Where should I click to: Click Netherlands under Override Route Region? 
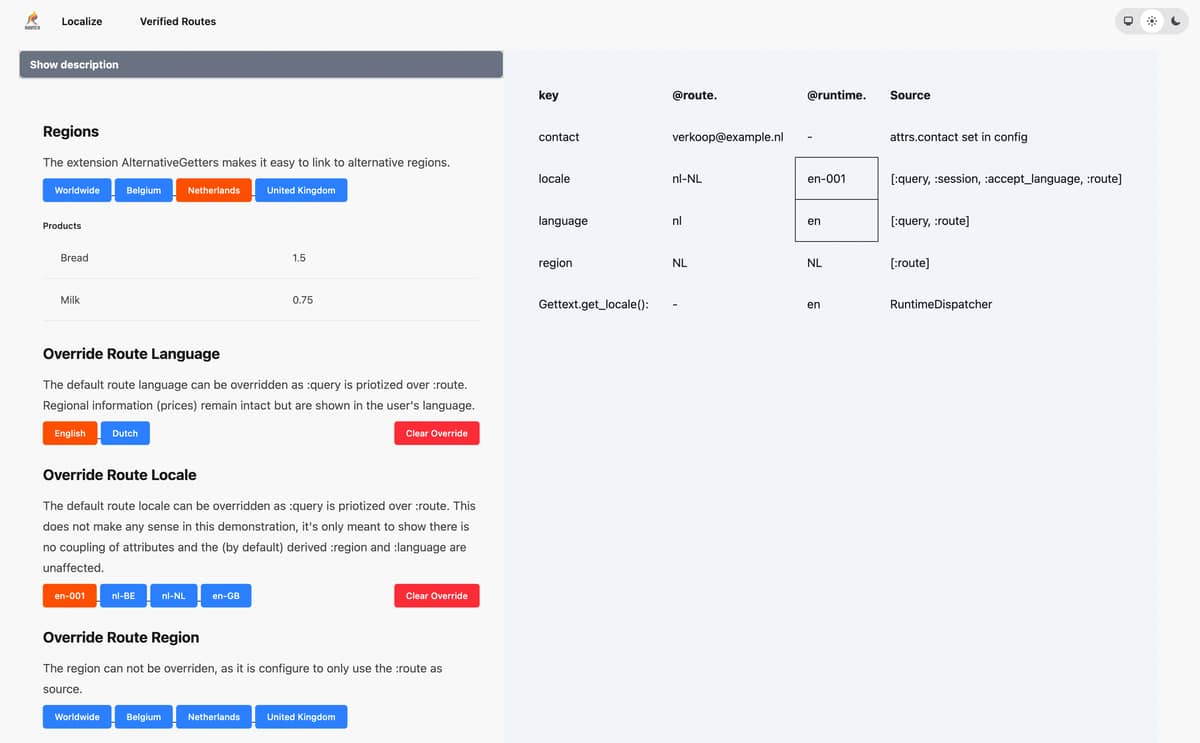214,717
